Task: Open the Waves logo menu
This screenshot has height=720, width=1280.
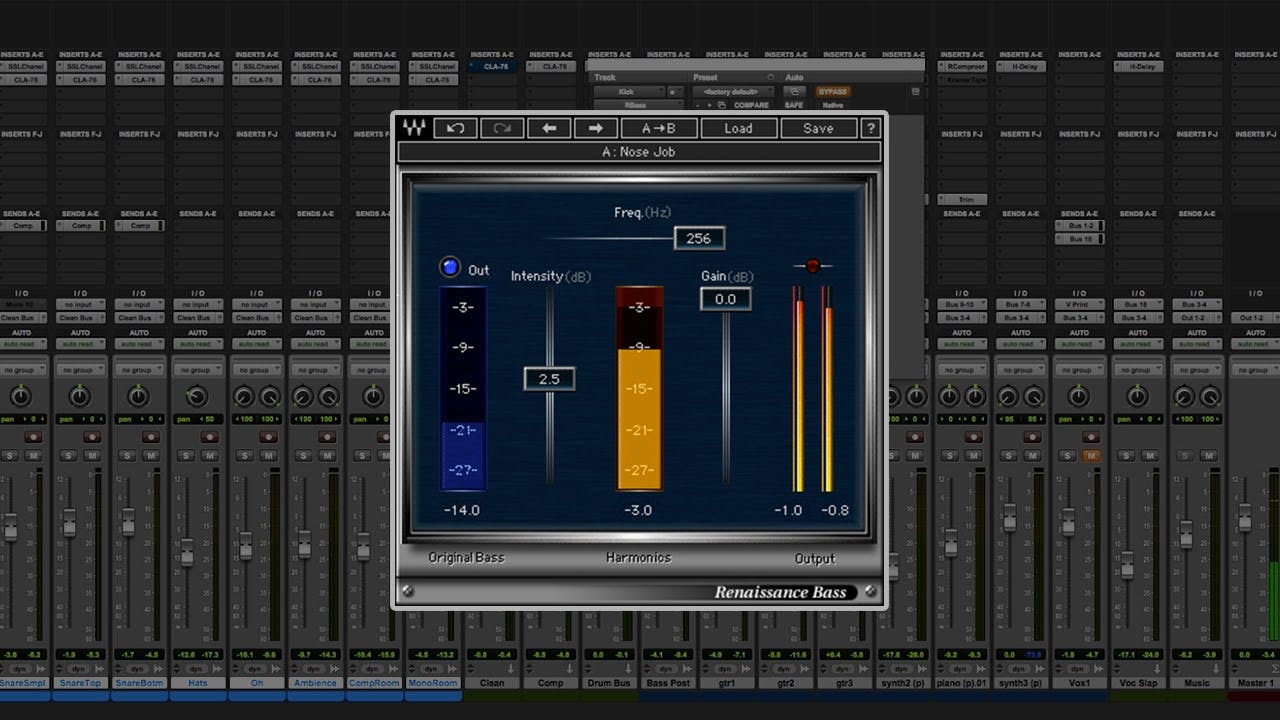Action: [x=413, y=128]
